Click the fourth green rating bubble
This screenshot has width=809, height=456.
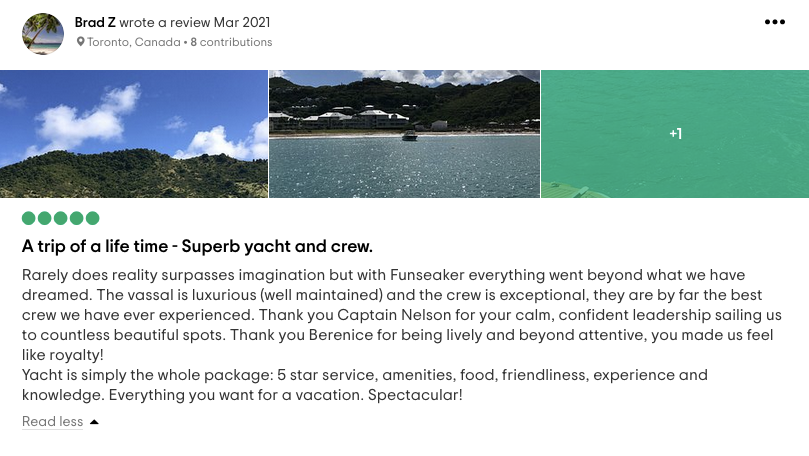click(76, 218)
